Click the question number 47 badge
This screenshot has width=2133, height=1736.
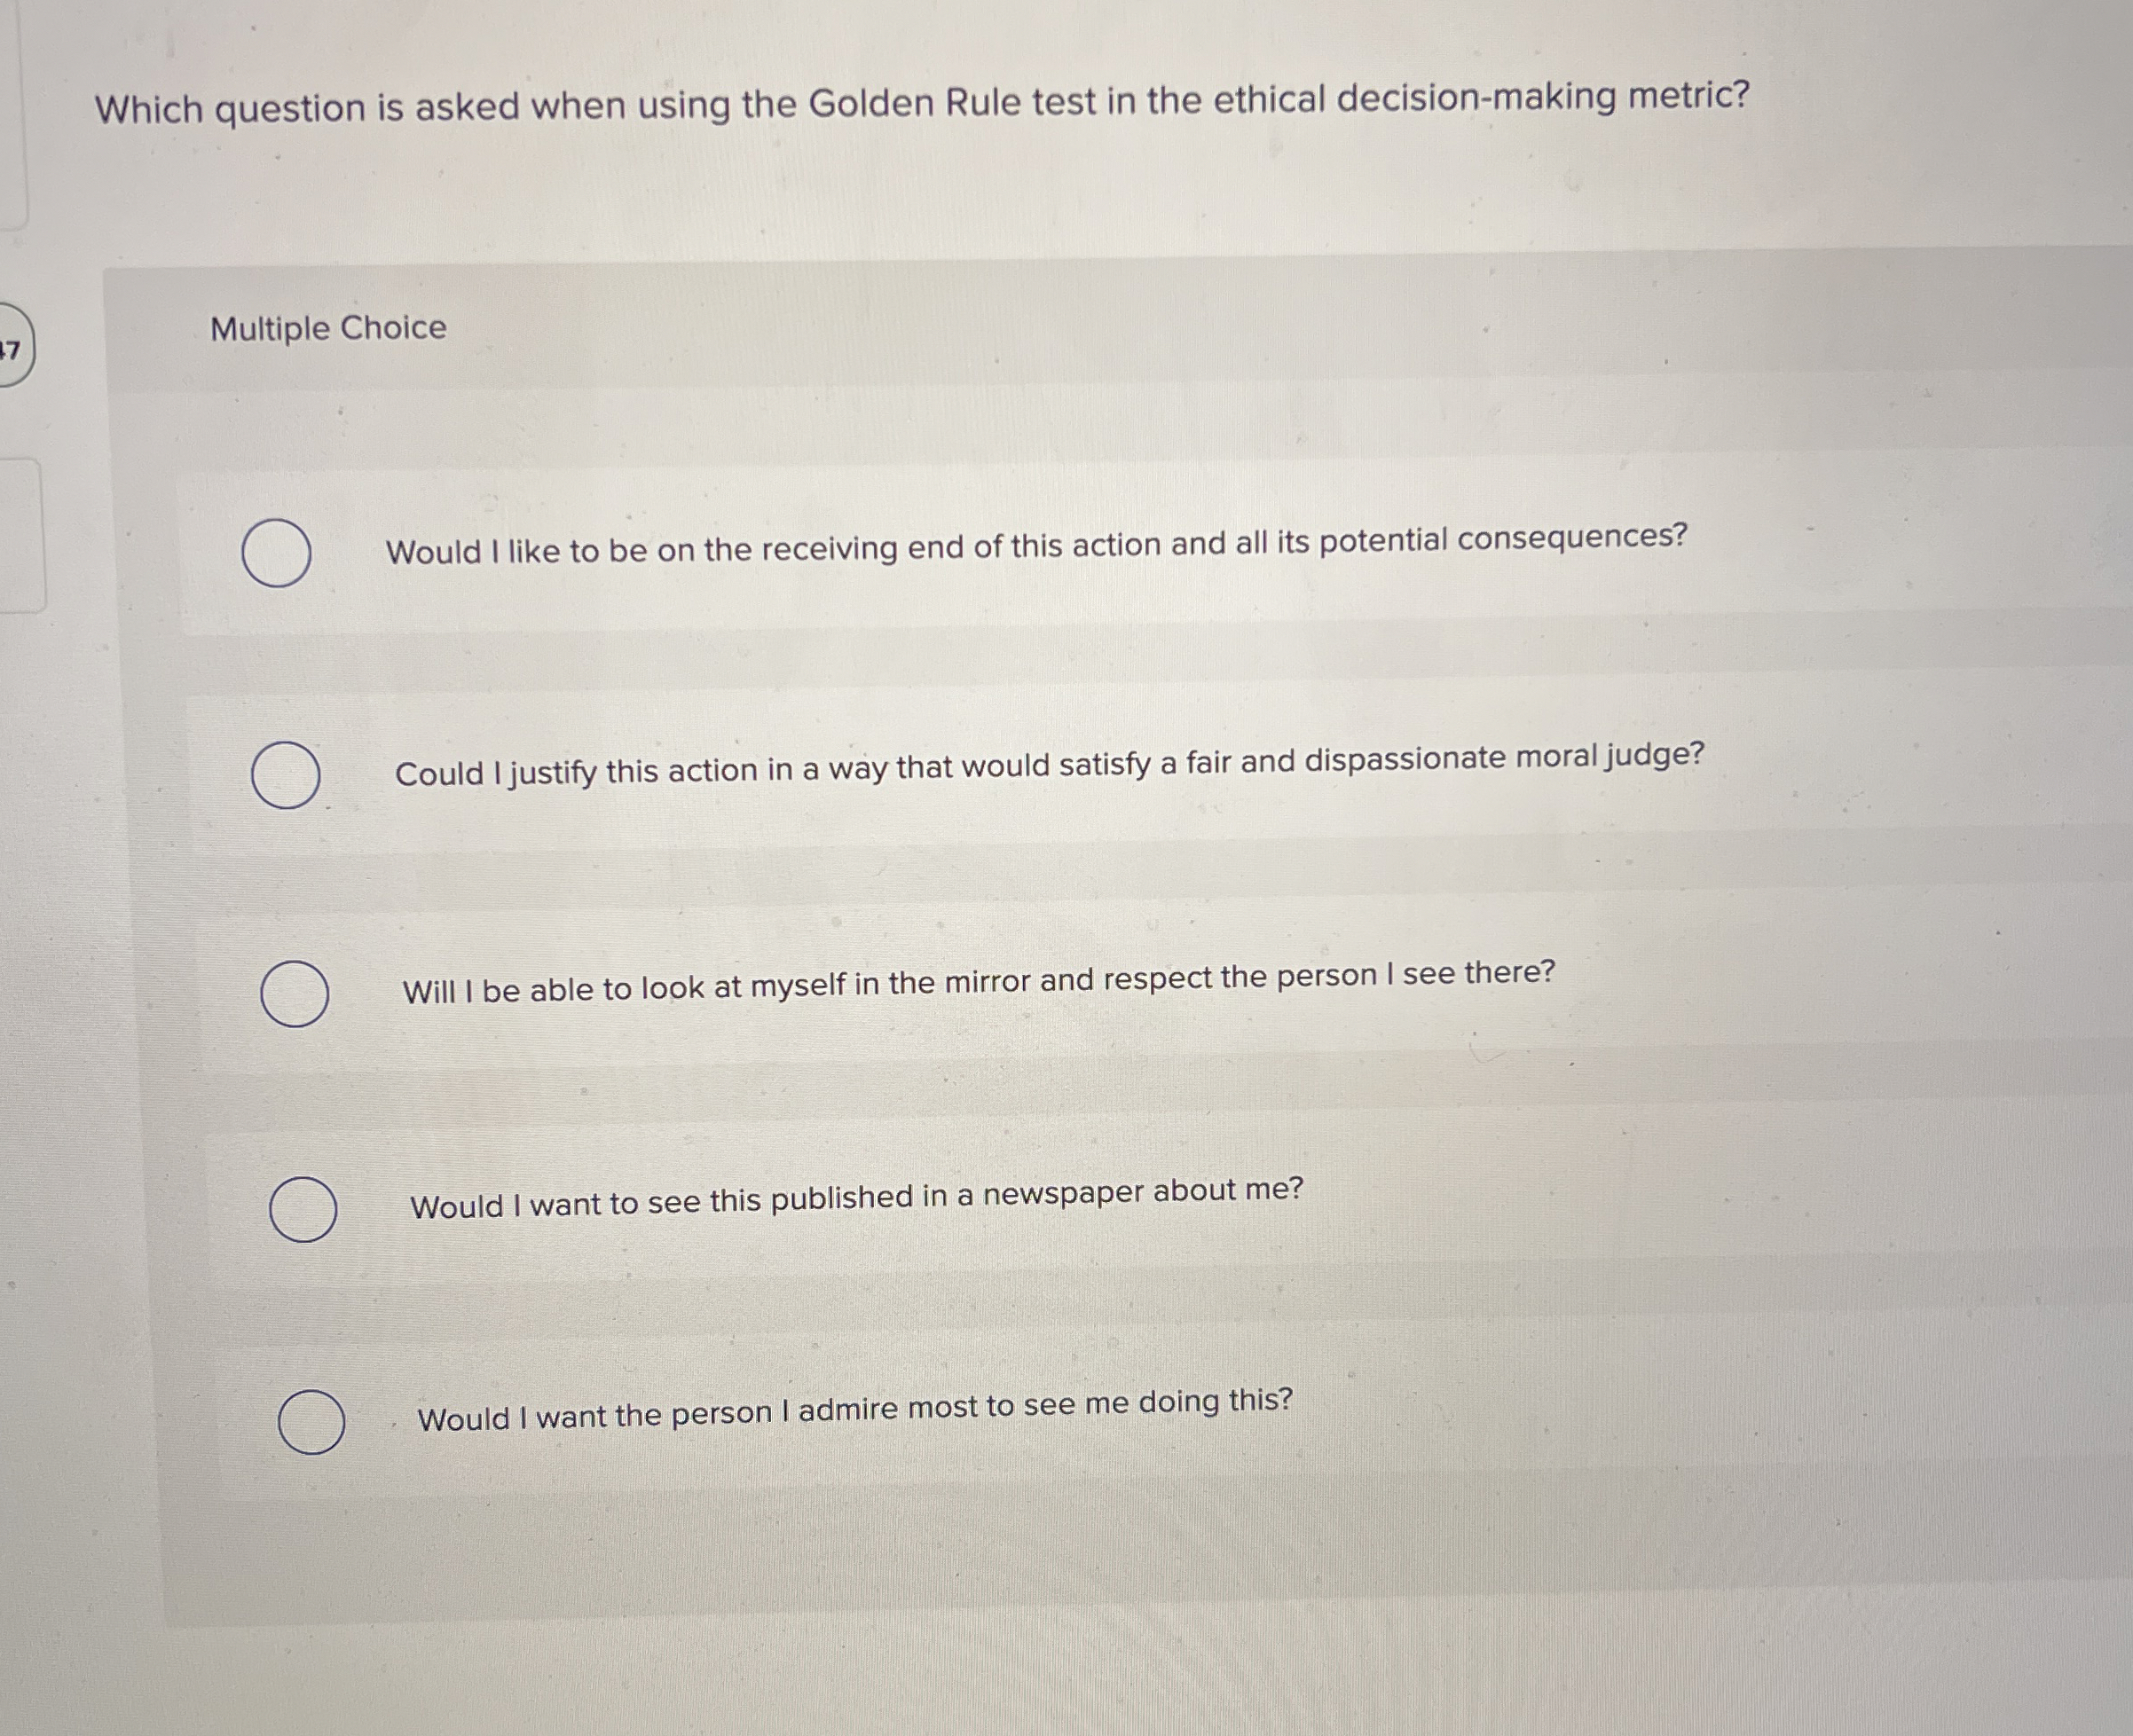coord(17,349)
